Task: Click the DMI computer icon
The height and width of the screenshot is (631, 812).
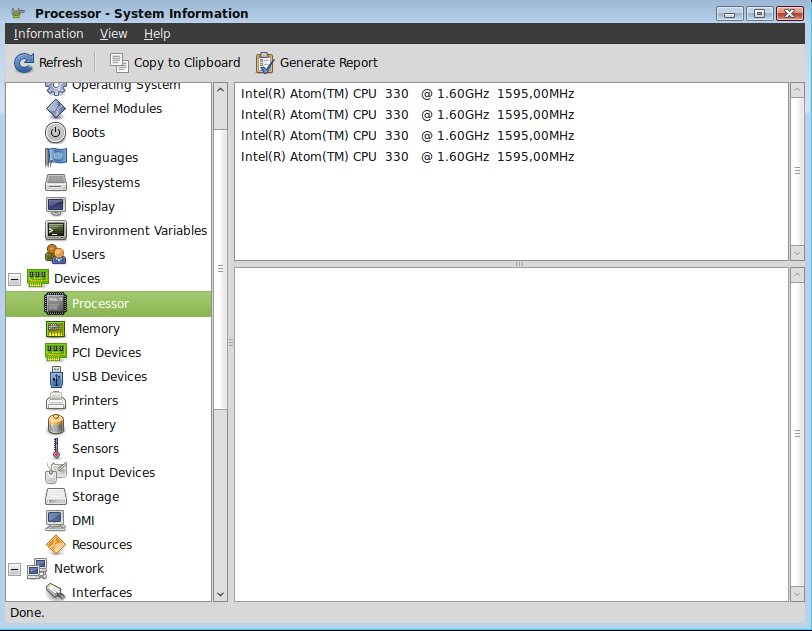Action: (x=55, y=521)
